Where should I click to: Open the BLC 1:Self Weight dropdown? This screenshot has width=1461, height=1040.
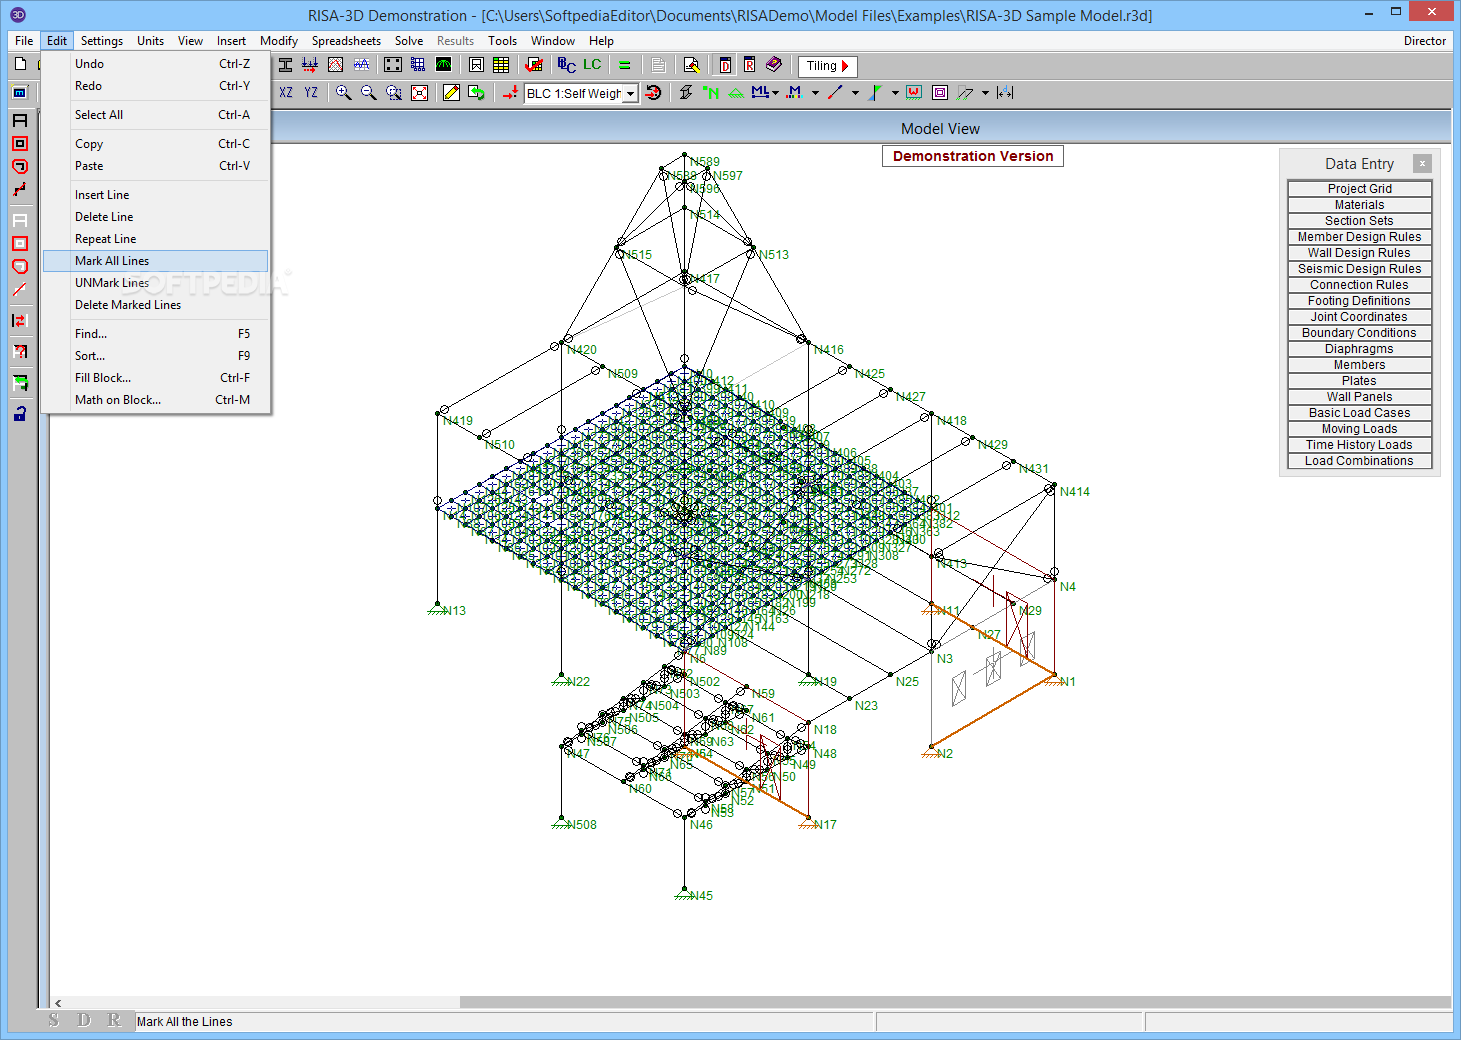click(x=630, y=94)
